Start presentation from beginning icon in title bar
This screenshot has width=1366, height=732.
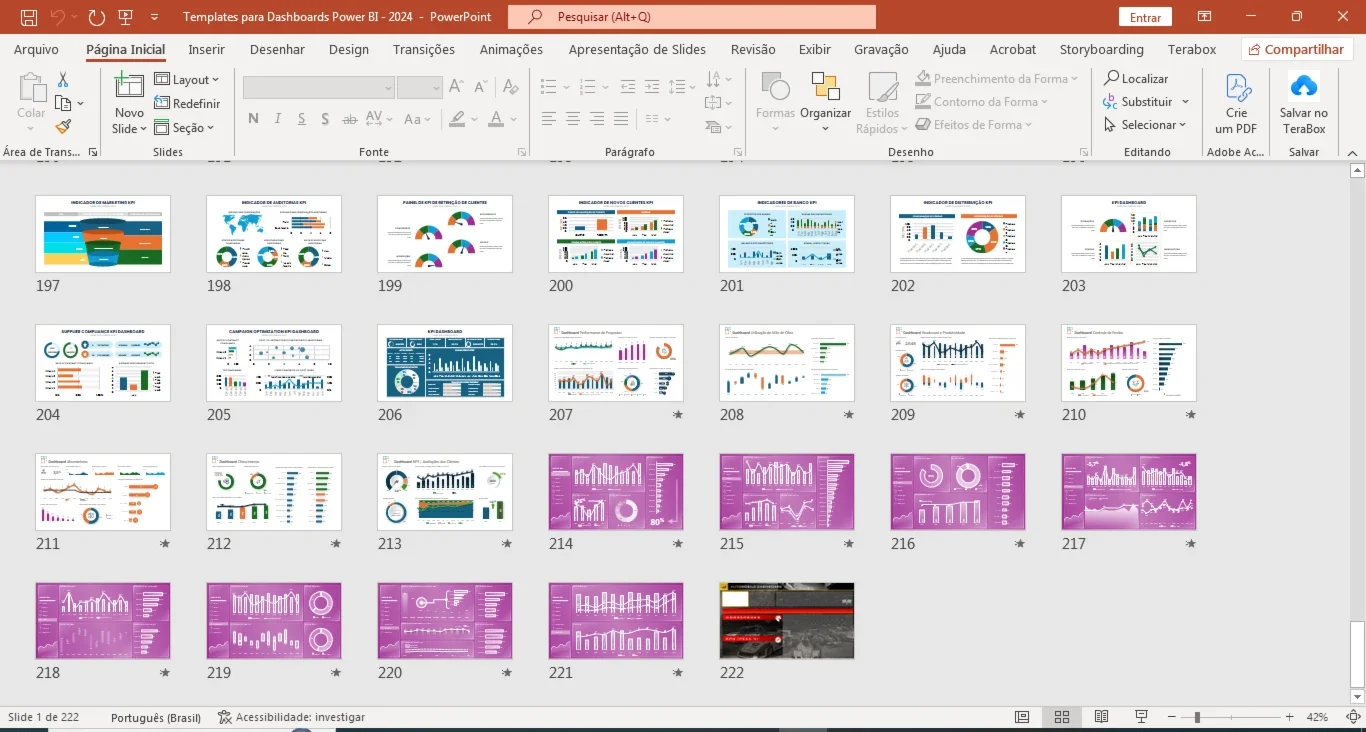(126, 17)
